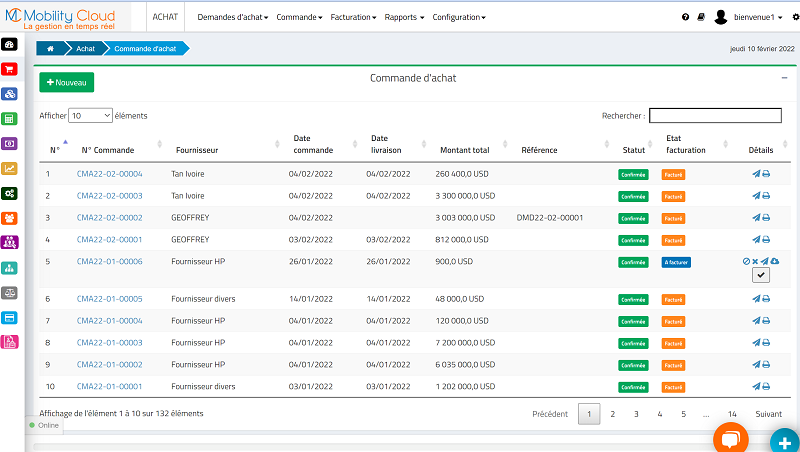Open the Afficher elements count dropdown

(x=90, y=116)
